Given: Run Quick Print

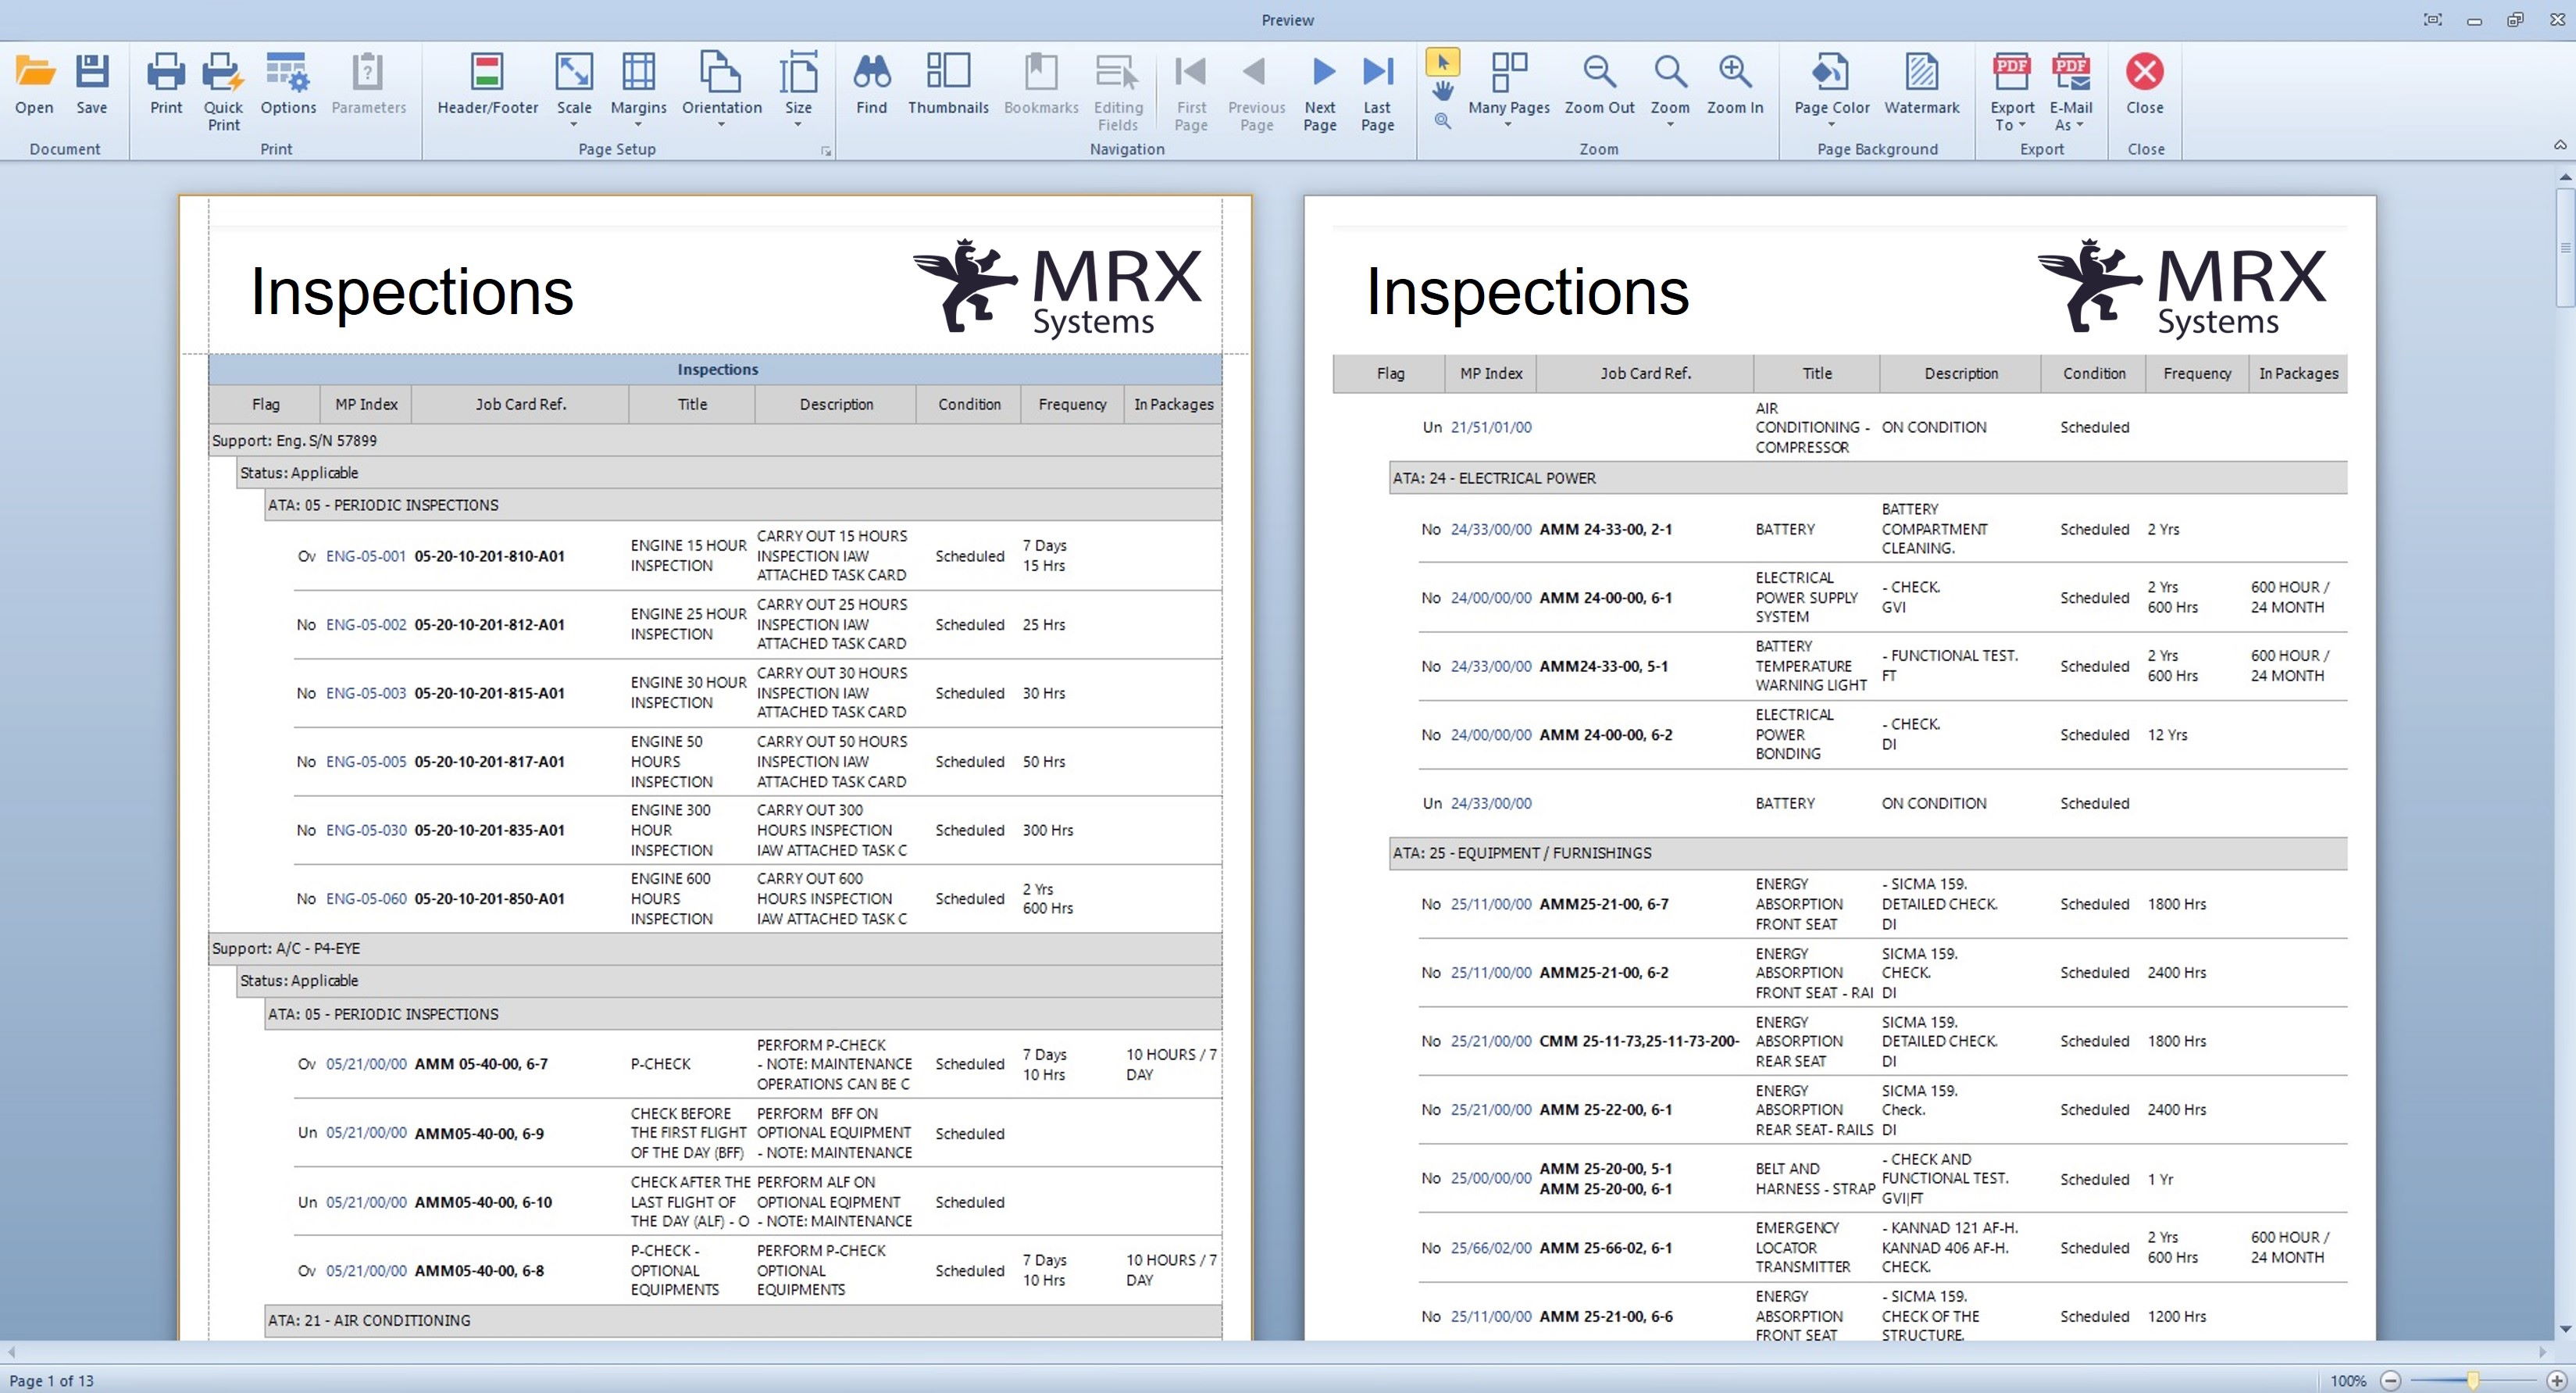Looking at the screenshot, I should [223, 92].
